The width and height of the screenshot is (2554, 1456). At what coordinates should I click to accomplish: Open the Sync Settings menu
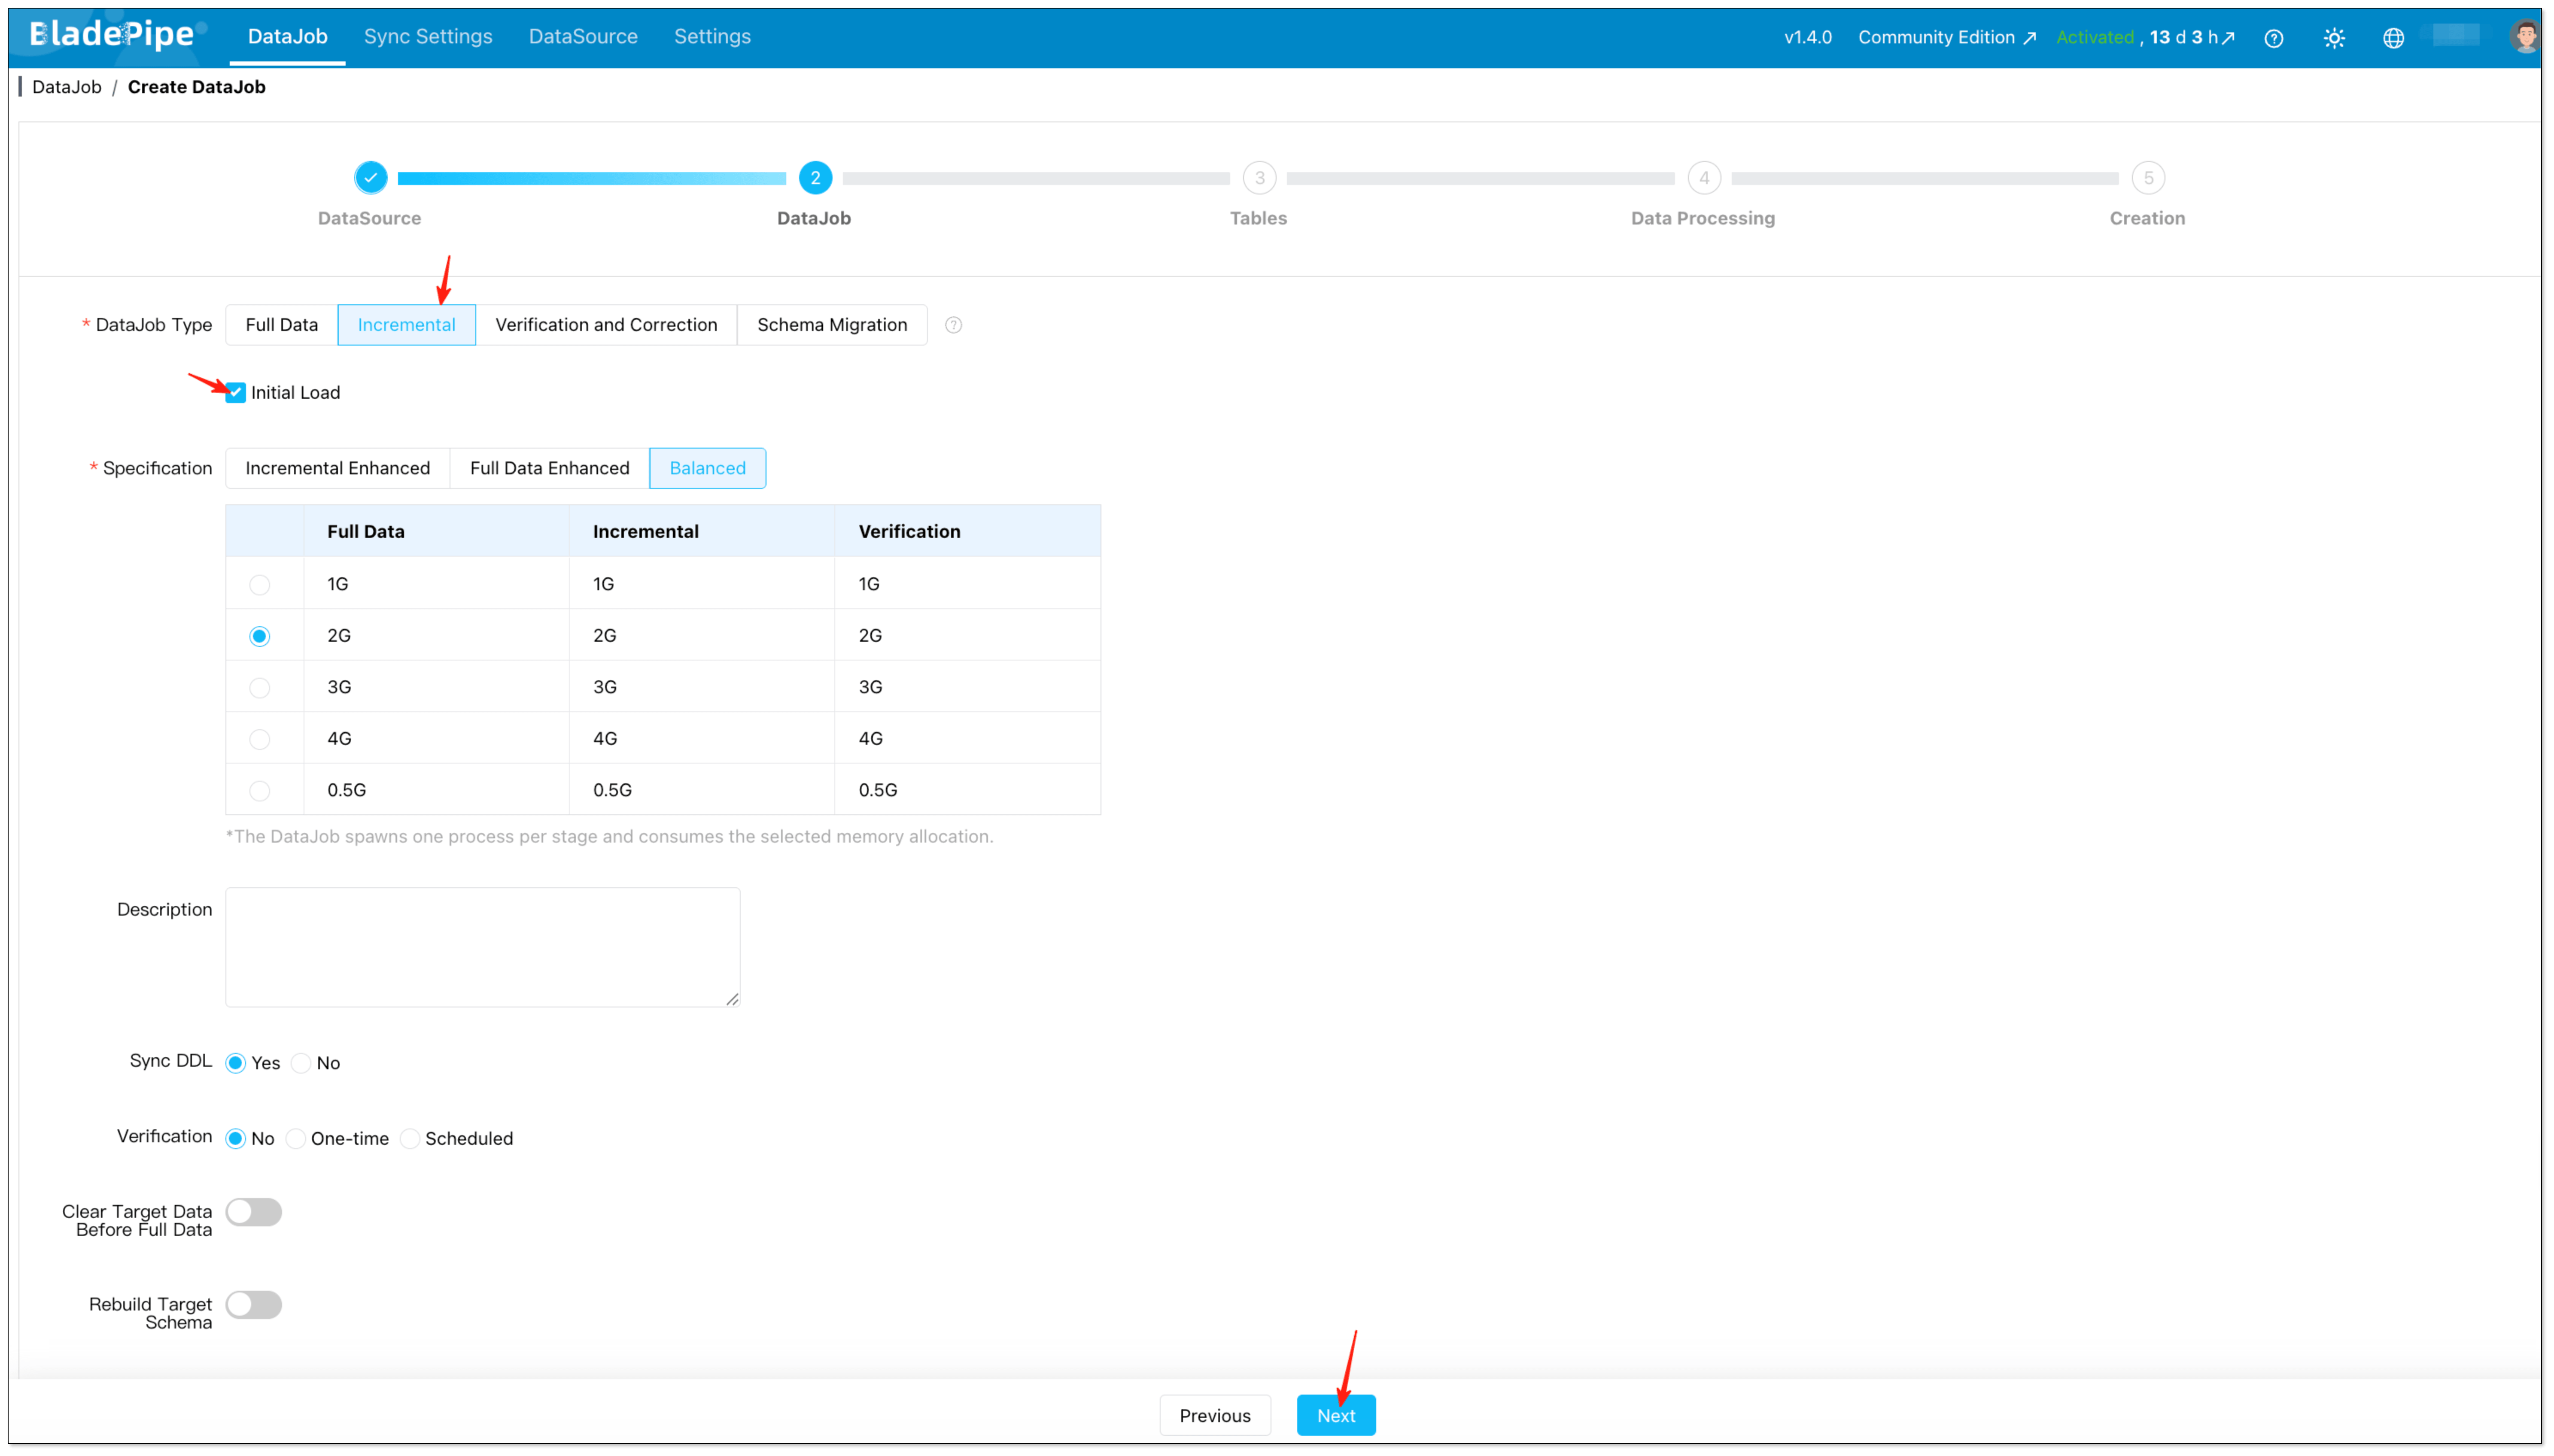(428, 36)
